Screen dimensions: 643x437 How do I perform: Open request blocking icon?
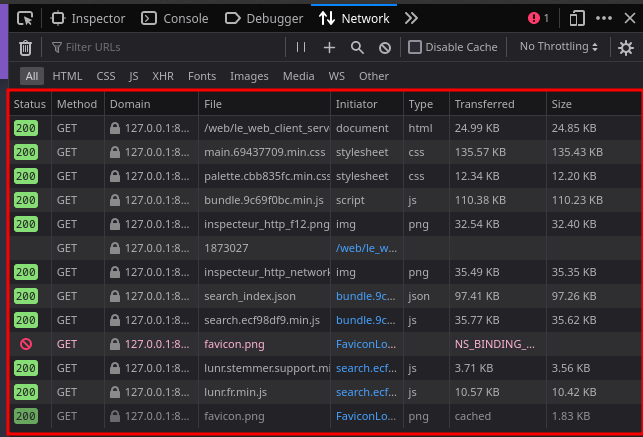(x=385, y=48)
